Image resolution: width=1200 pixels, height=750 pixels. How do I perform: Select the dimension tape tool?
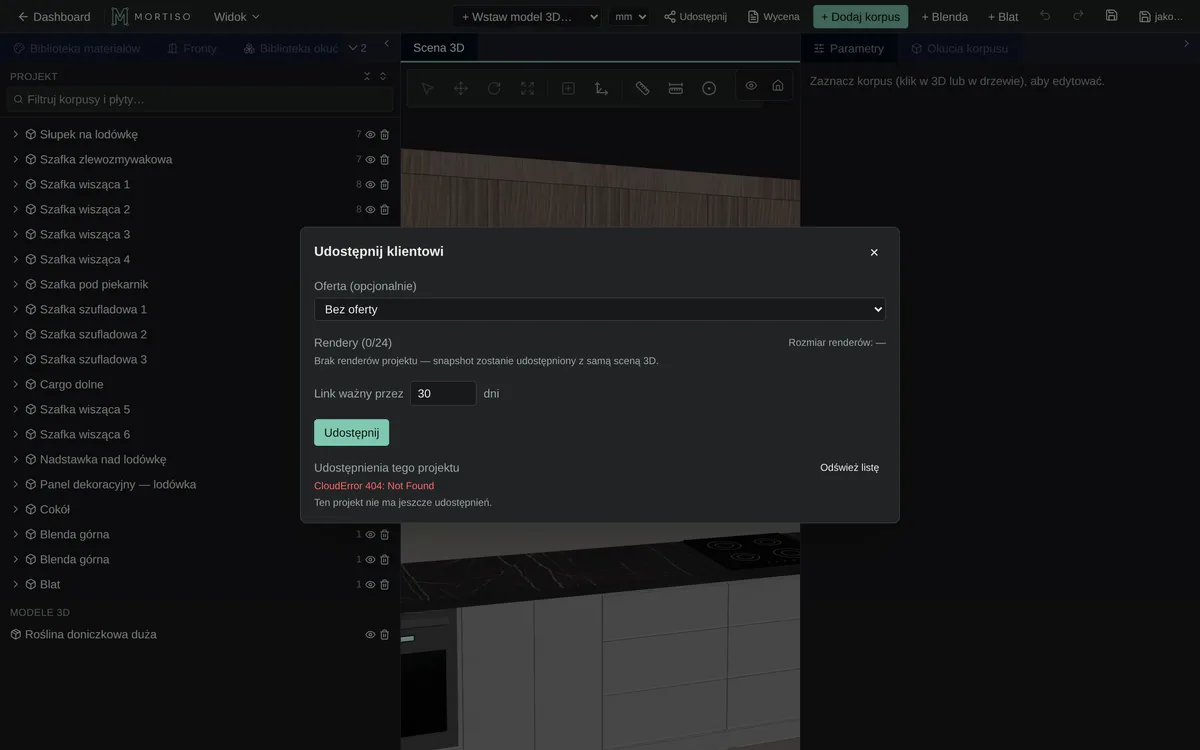point(676,88)
